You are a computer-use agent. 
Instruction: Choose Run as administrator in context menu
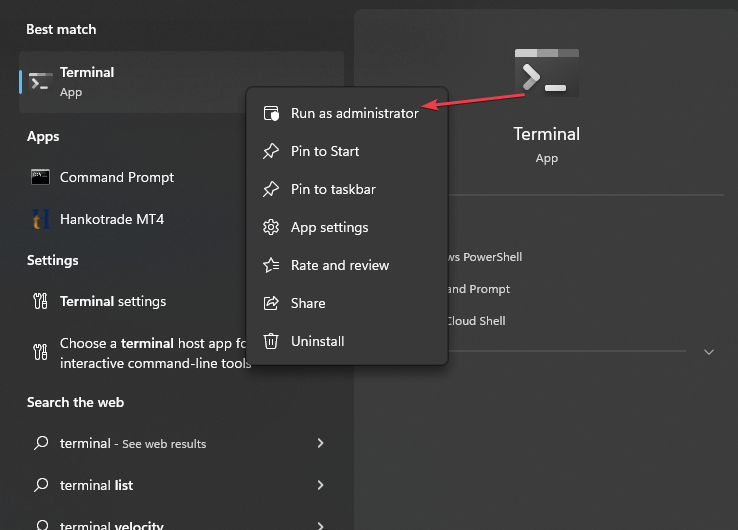[346, 113]
